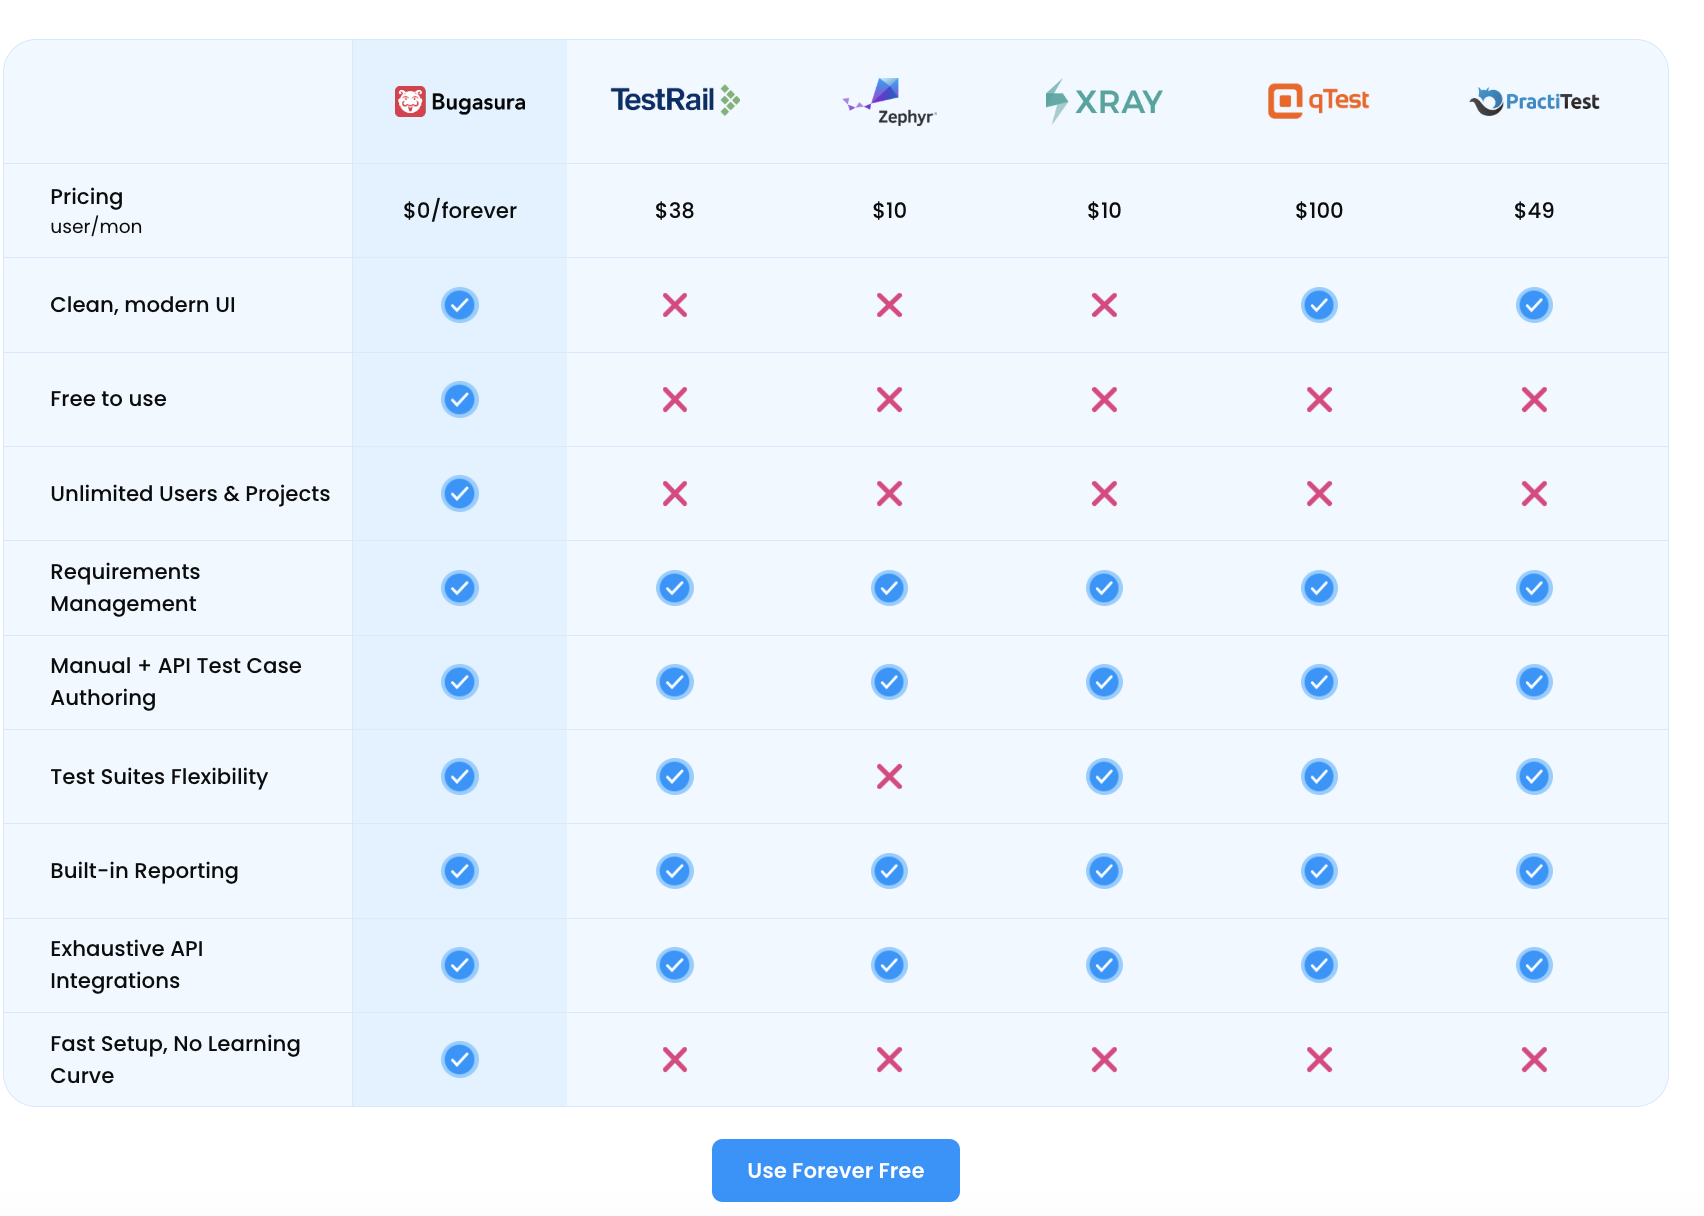
Task: Click the PractiTest logo
Action: (1534, 101)
